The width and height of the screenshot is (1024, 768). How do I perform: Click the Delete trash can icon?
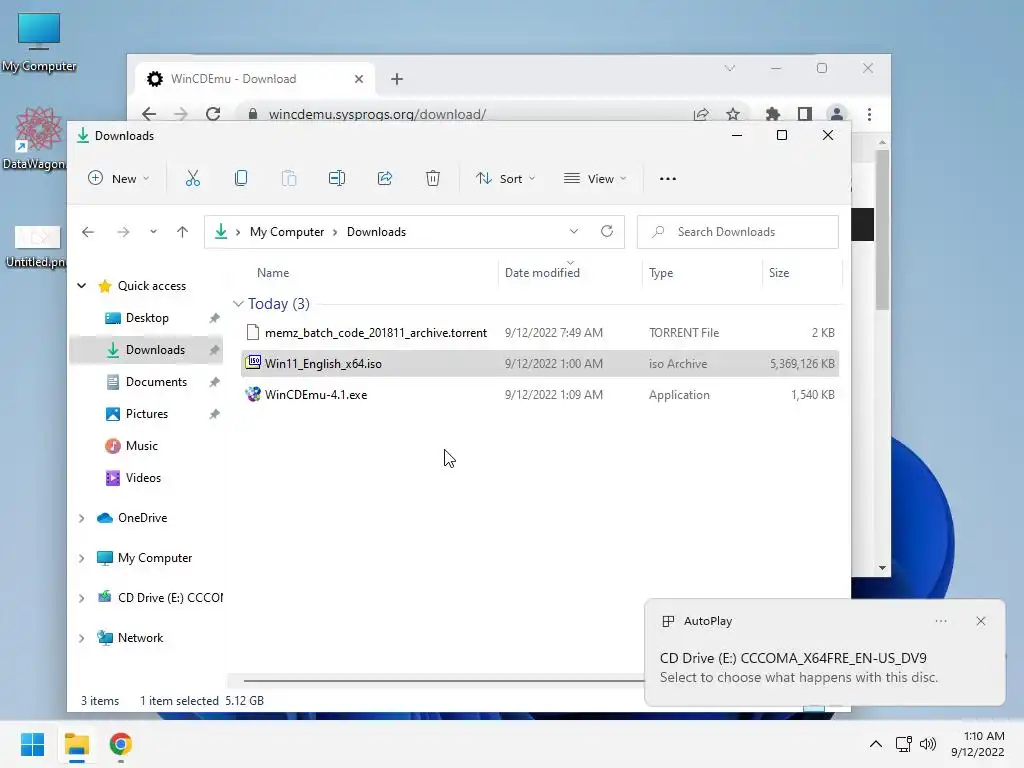click(433, 178)
